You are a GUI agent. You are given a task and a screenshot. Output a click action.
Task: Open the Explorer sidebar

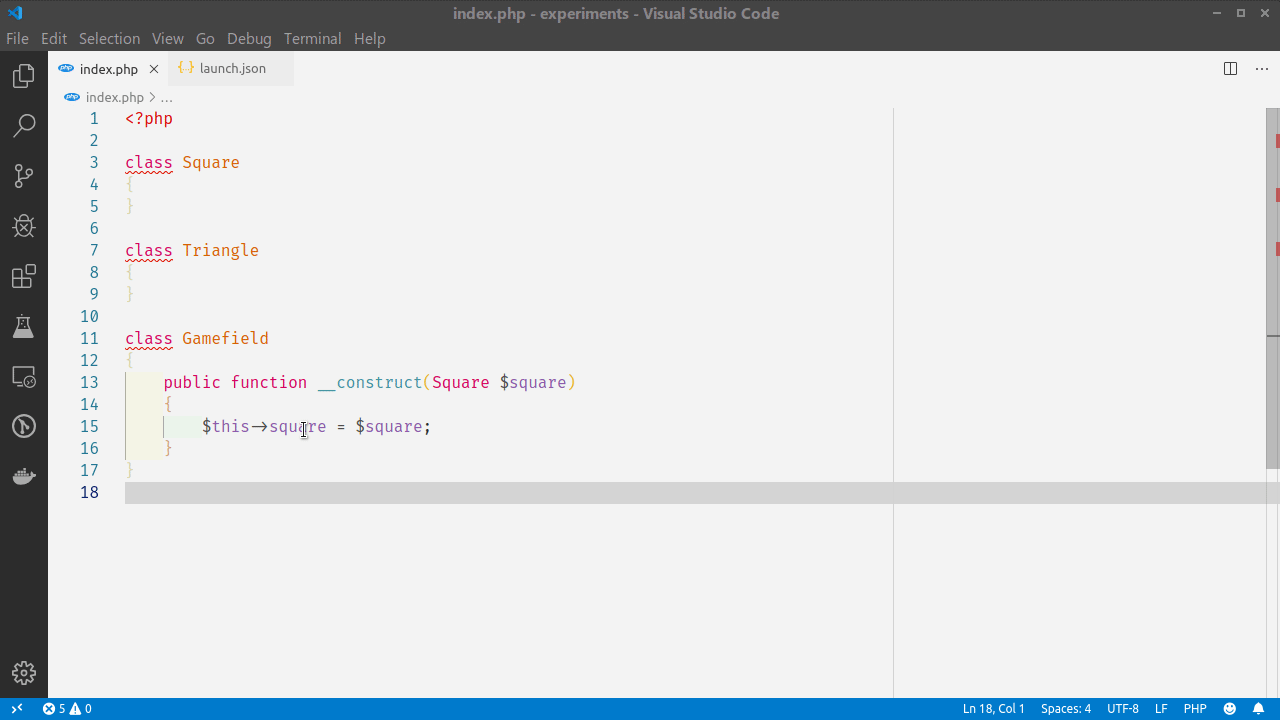(x=23, y=75)
